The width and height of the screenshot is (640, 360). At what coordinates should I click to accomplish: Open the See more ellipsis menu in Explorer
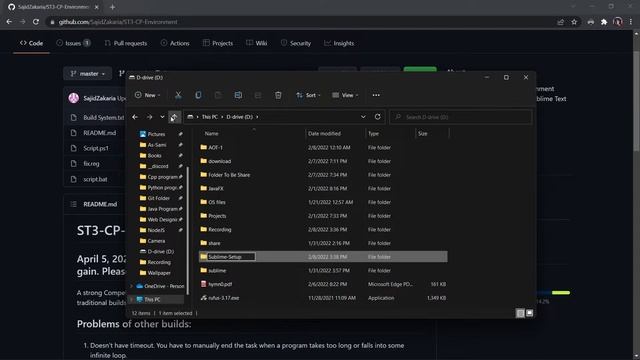click(376, 95)
